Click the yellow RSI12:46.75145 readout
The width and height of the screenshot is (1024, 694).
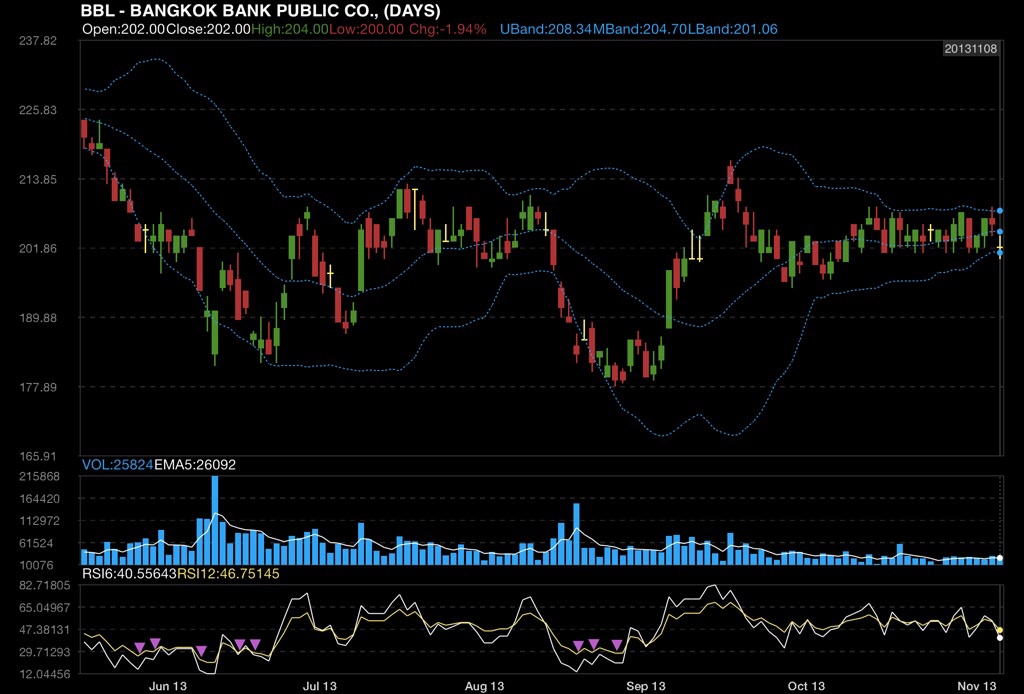pyautogui.click(x=229, y=574)
